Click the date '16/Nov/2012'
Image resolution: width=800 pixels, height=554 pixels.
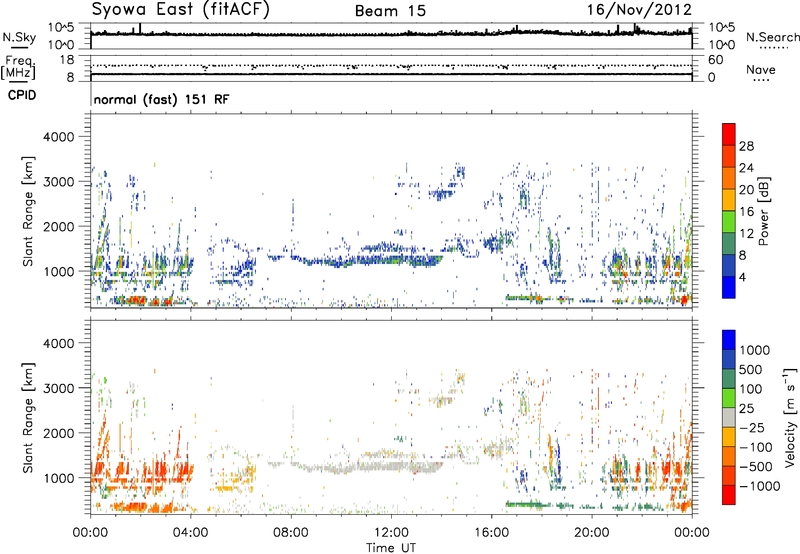pyautogui.click(x=639, y=10)
